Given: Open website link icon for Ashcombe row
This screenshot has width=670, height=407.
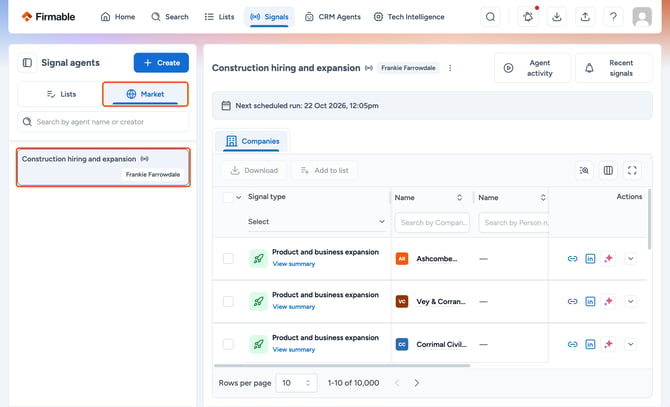Looking at the screenshot, I should click(572, 259).
